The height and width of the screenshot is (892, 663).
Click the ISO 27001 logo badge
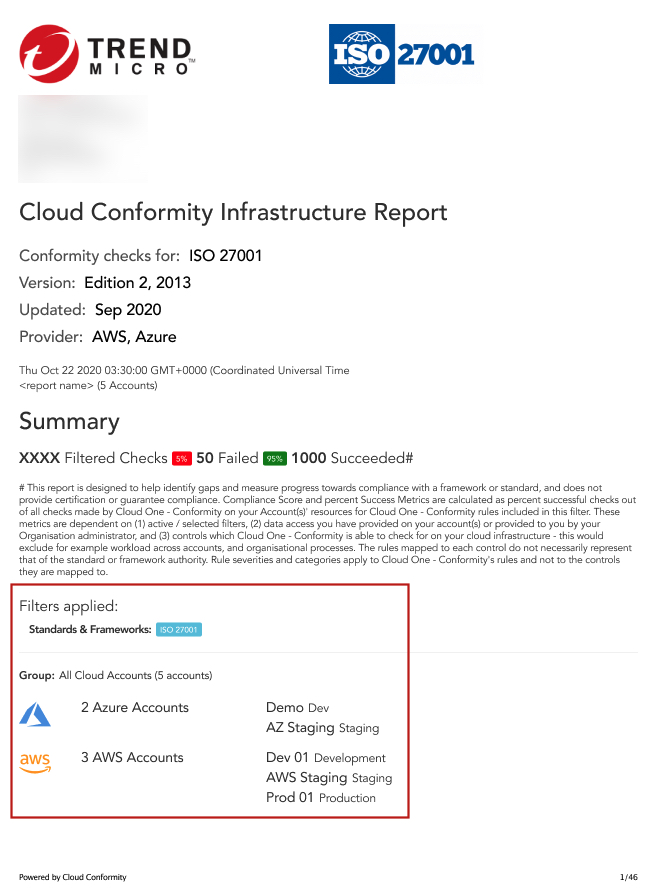coord(402,54)
